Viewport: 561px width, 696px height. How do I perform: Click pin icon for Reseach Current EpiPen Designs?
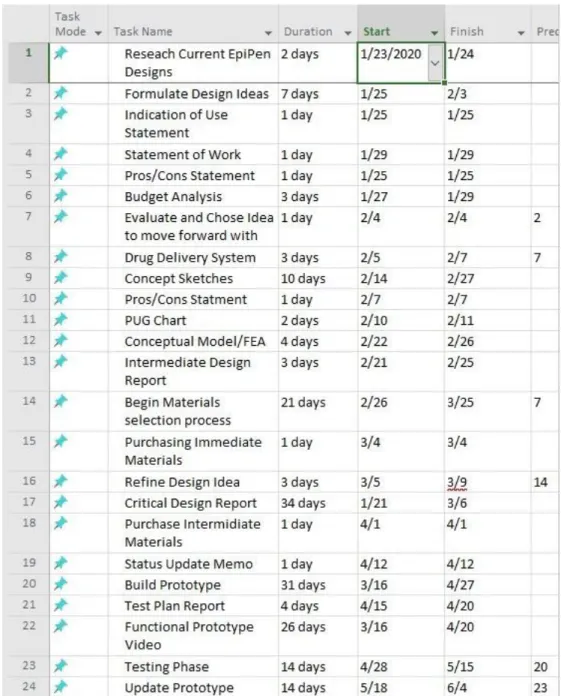coord(60,53)
